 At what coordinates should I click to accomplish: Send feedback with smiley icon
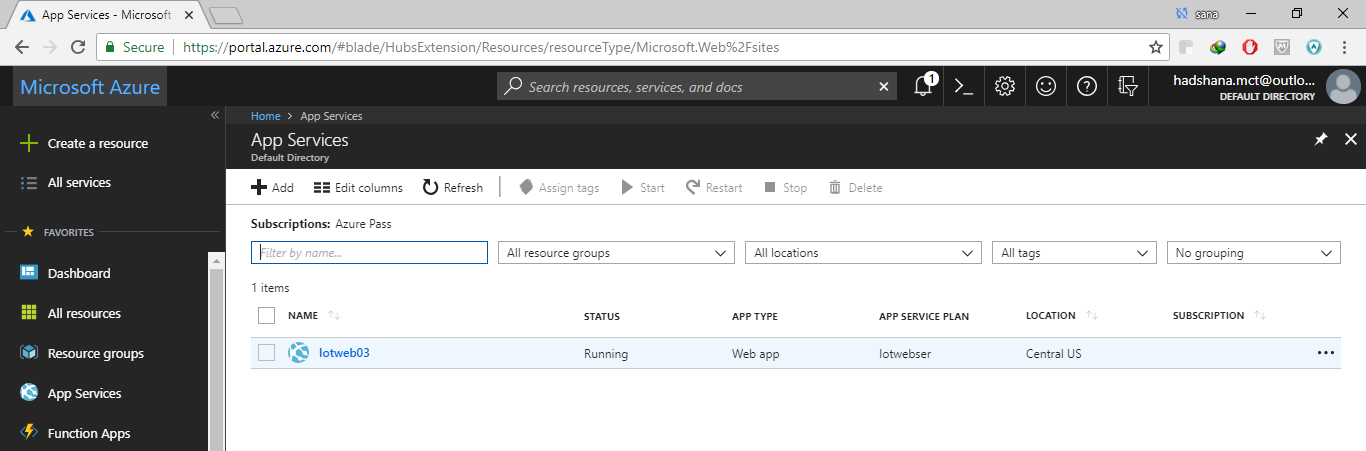[x=1046, y=86]
